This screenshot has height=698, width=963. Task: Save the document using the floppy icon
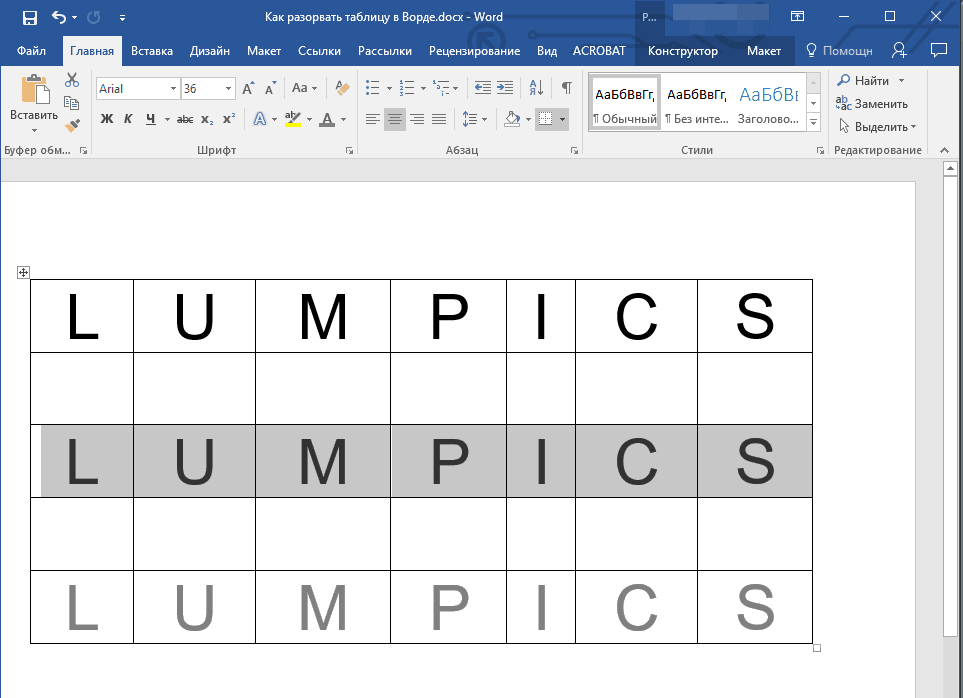[x=29, y=17]
